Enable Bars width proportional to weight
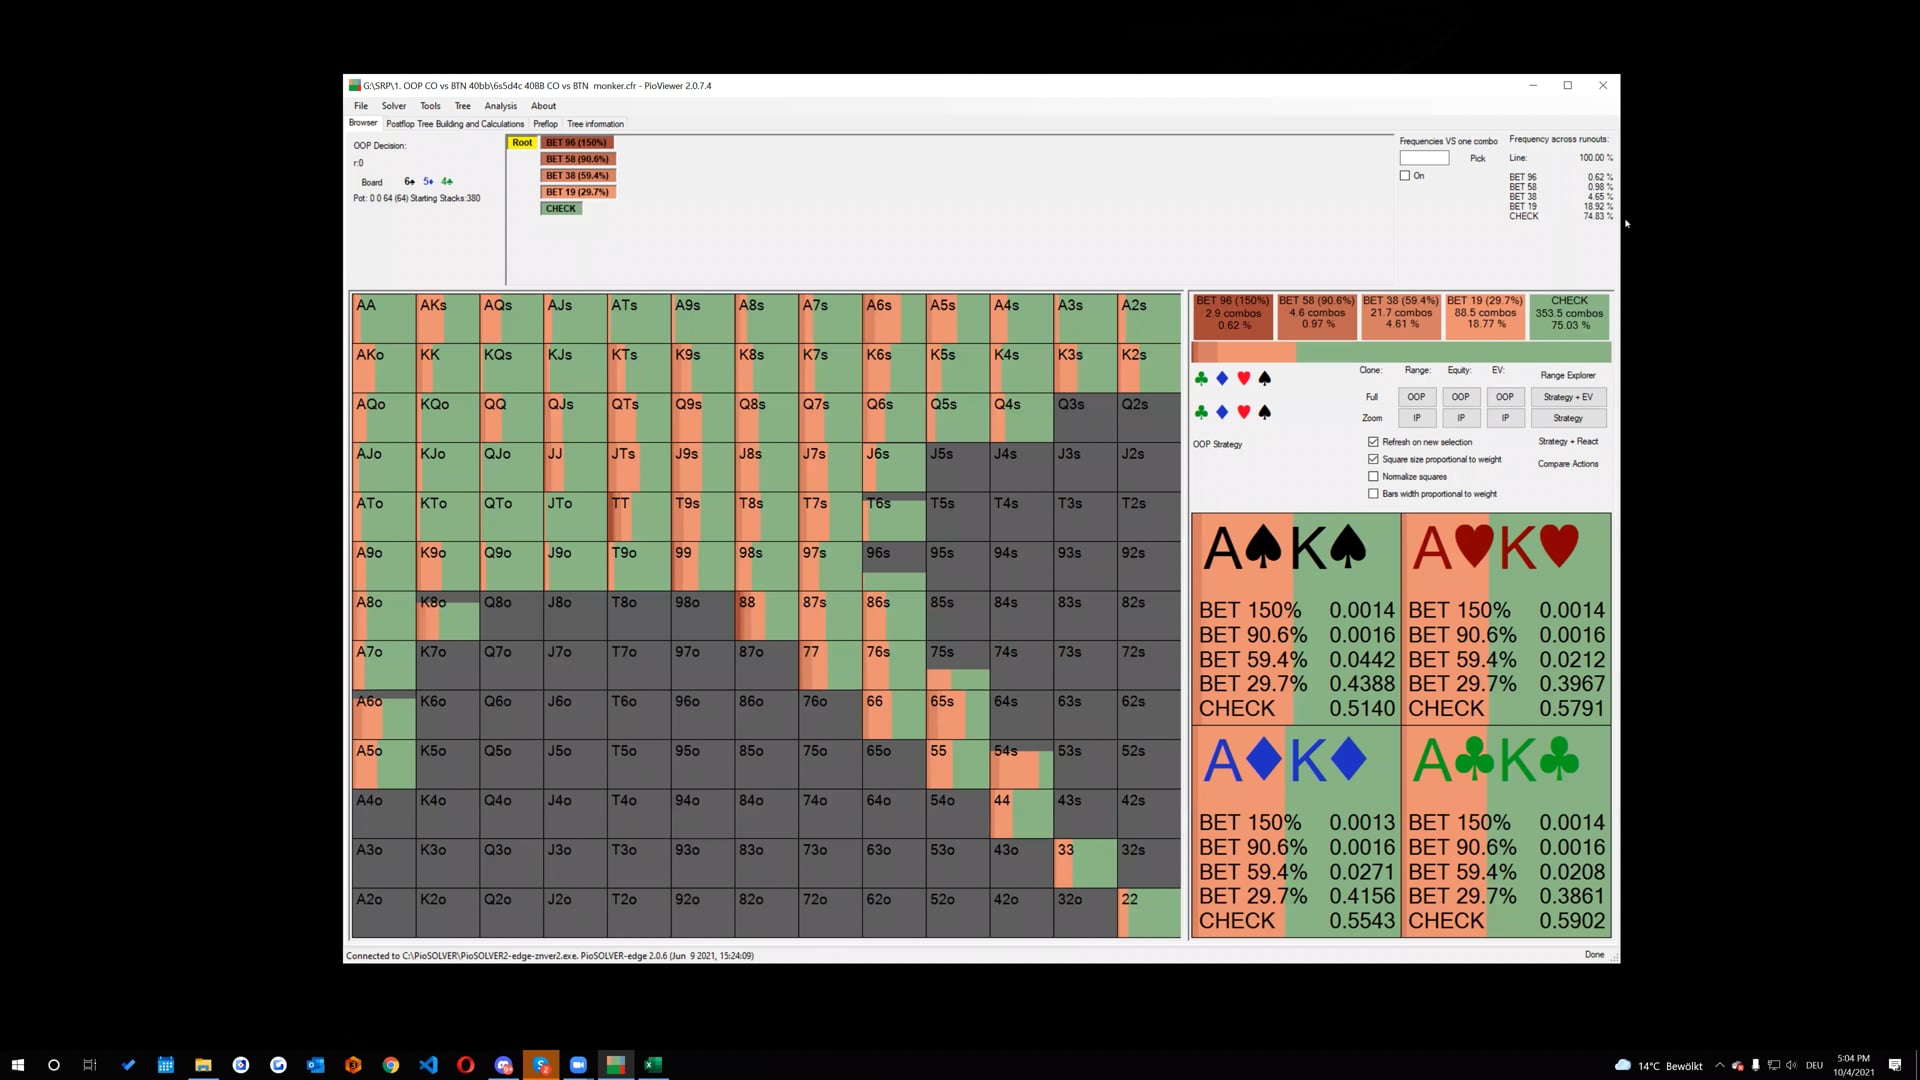Viewport: 1920px width, 1080px height. 1373,494
